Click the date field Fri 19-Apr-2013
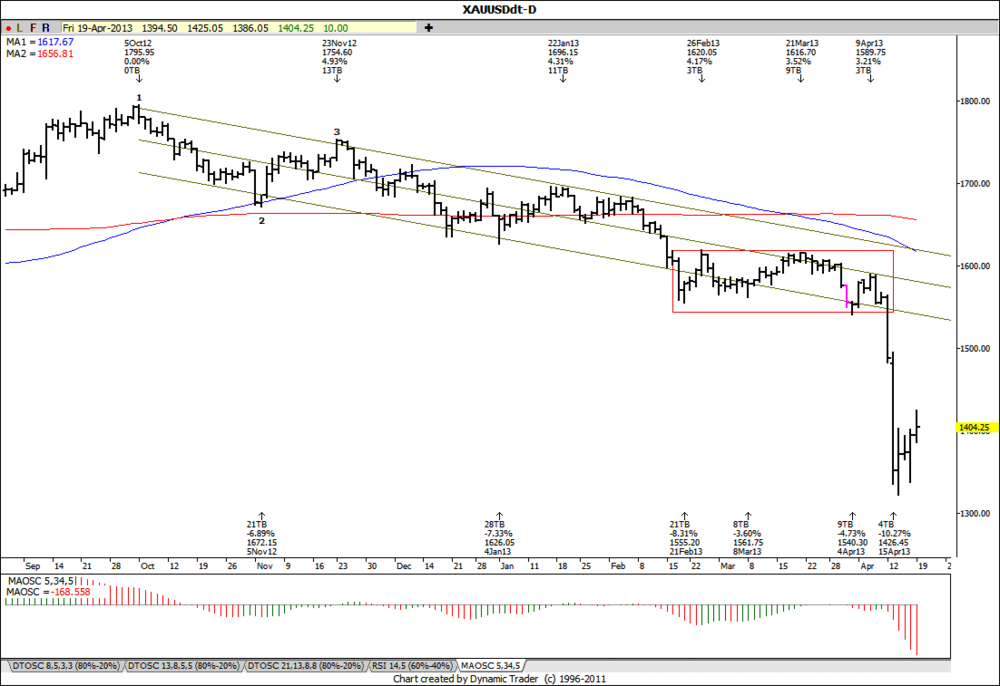The height and width of the screenshot is (686, 1000). click(98, 28)
